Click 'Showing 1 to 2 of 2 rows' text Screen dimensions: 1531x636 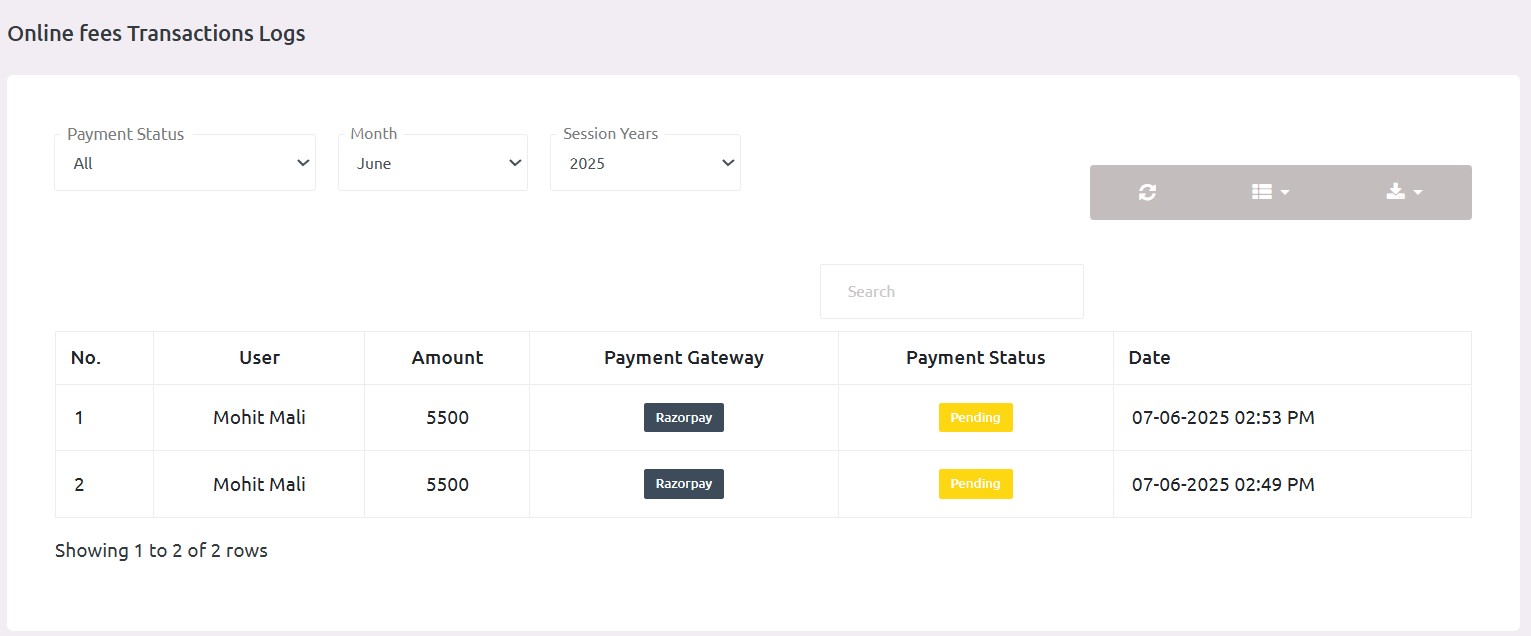coord(161,551)
